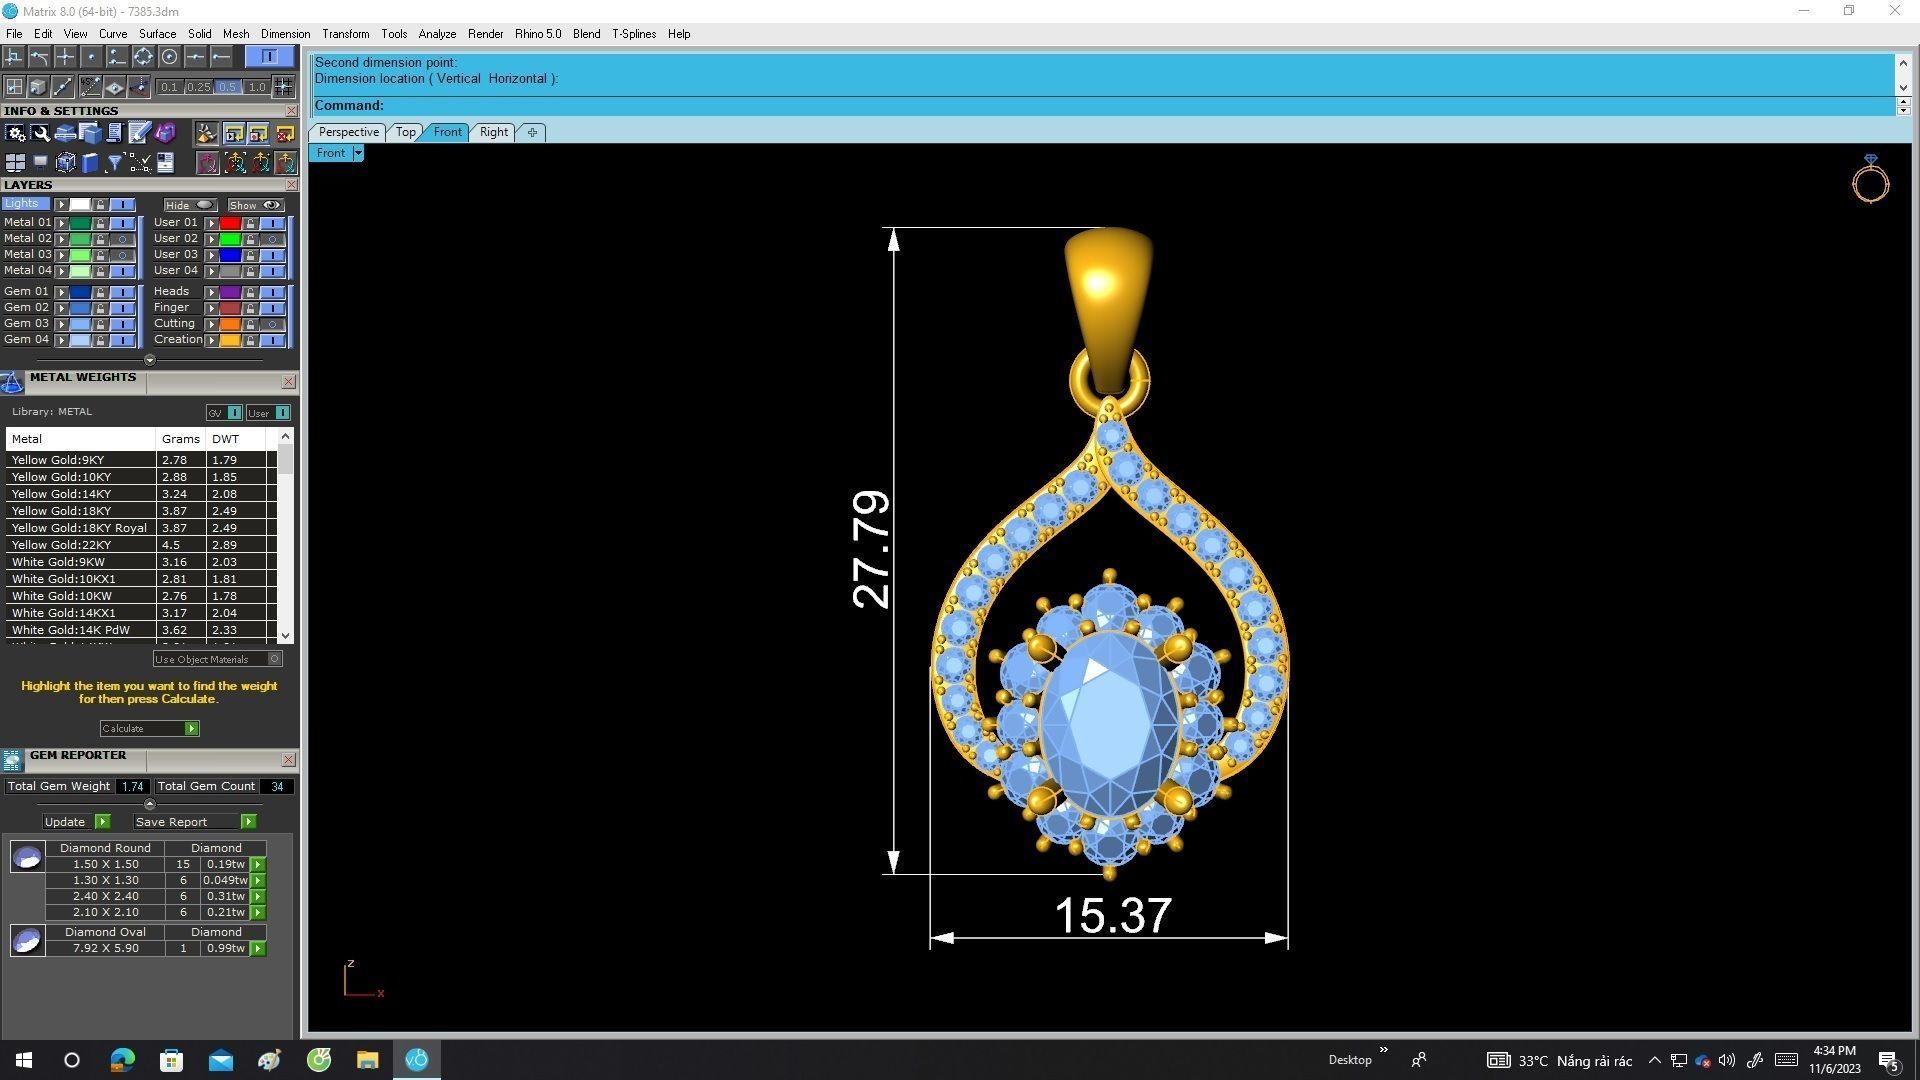The image size is (1920, 1080).
Task: Click the wrench options icon
Action: click(x=40, y=133)
